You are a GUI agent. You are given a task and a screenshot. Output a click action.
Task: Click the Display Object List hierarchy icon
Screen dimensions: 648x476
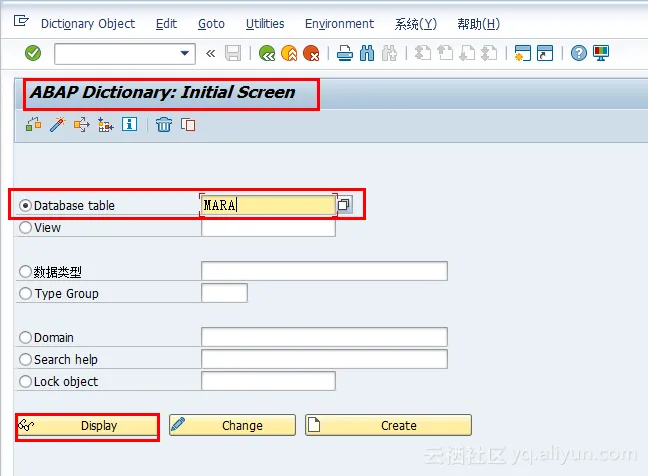(x=105, y=124)
